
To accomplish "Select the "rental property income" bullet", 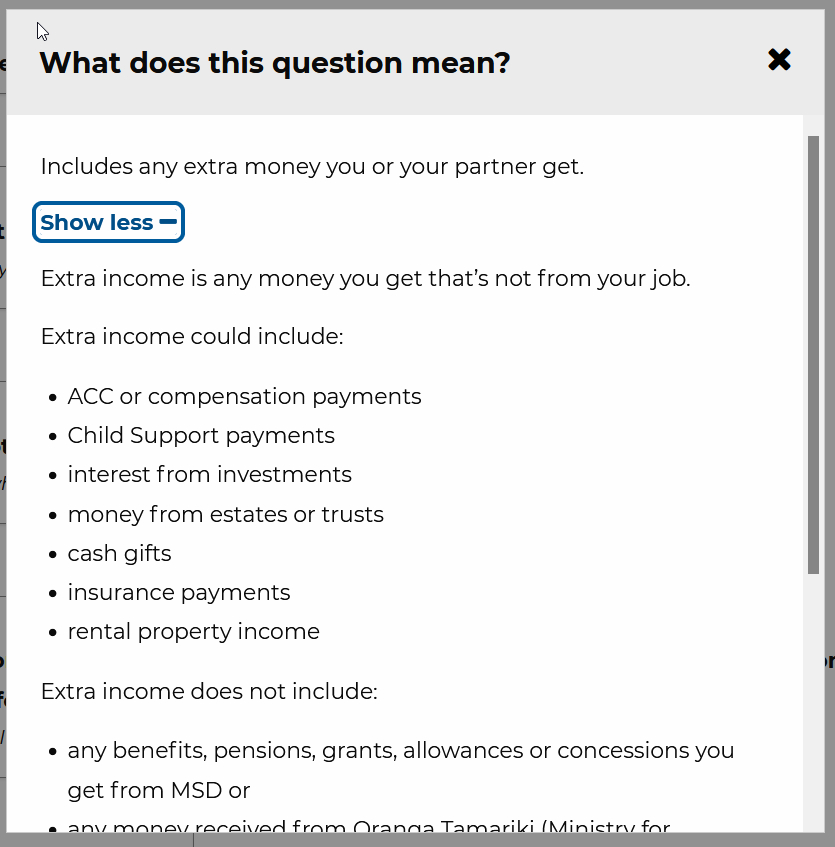I will click(194, 632).
